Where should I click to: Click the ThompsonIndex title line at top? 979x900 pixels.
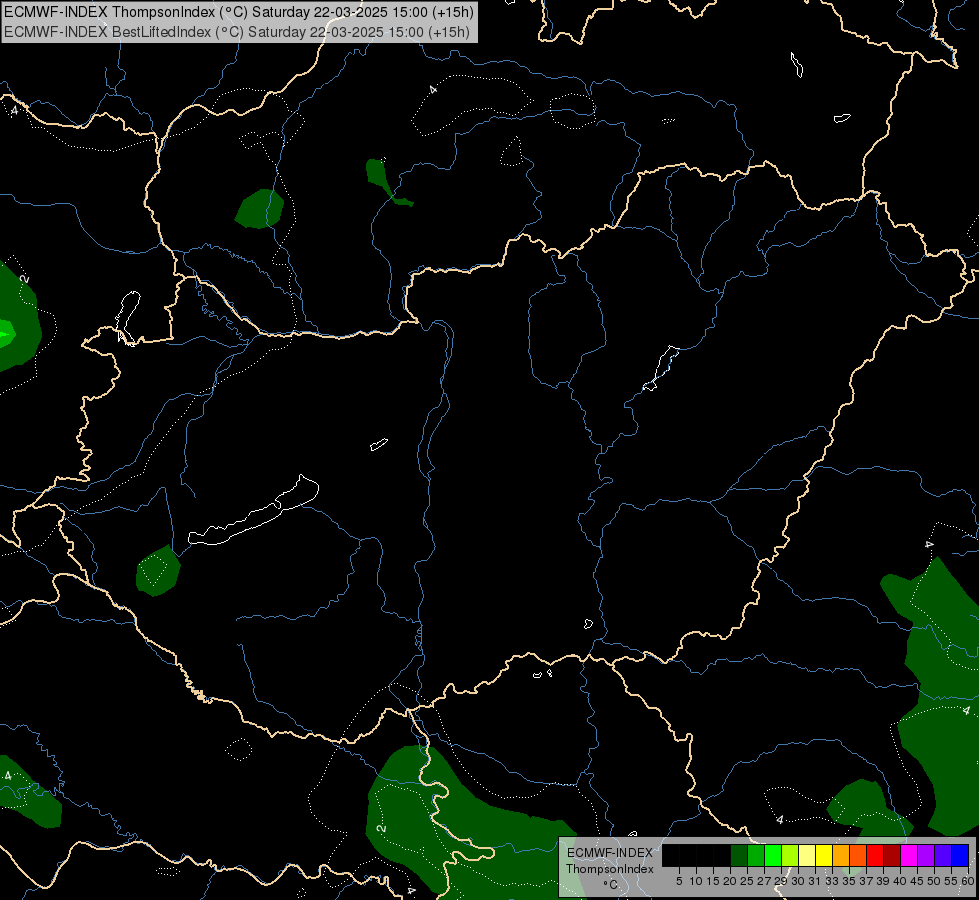[239, 12]
